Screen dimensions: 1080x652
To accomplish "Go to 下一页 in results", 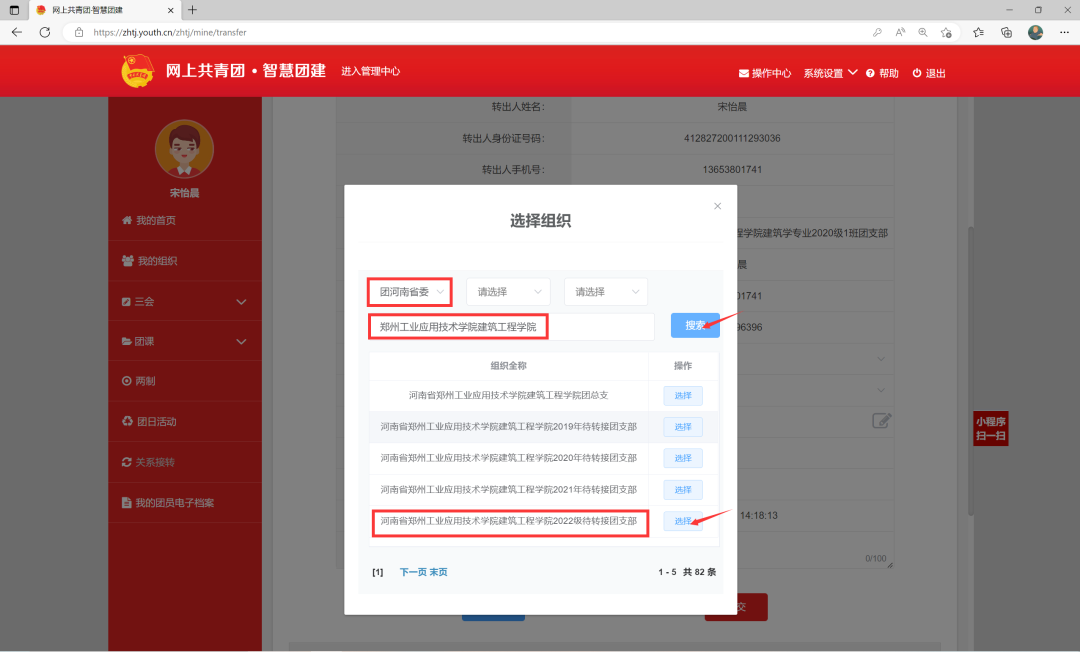I will (x=413, y=572).
